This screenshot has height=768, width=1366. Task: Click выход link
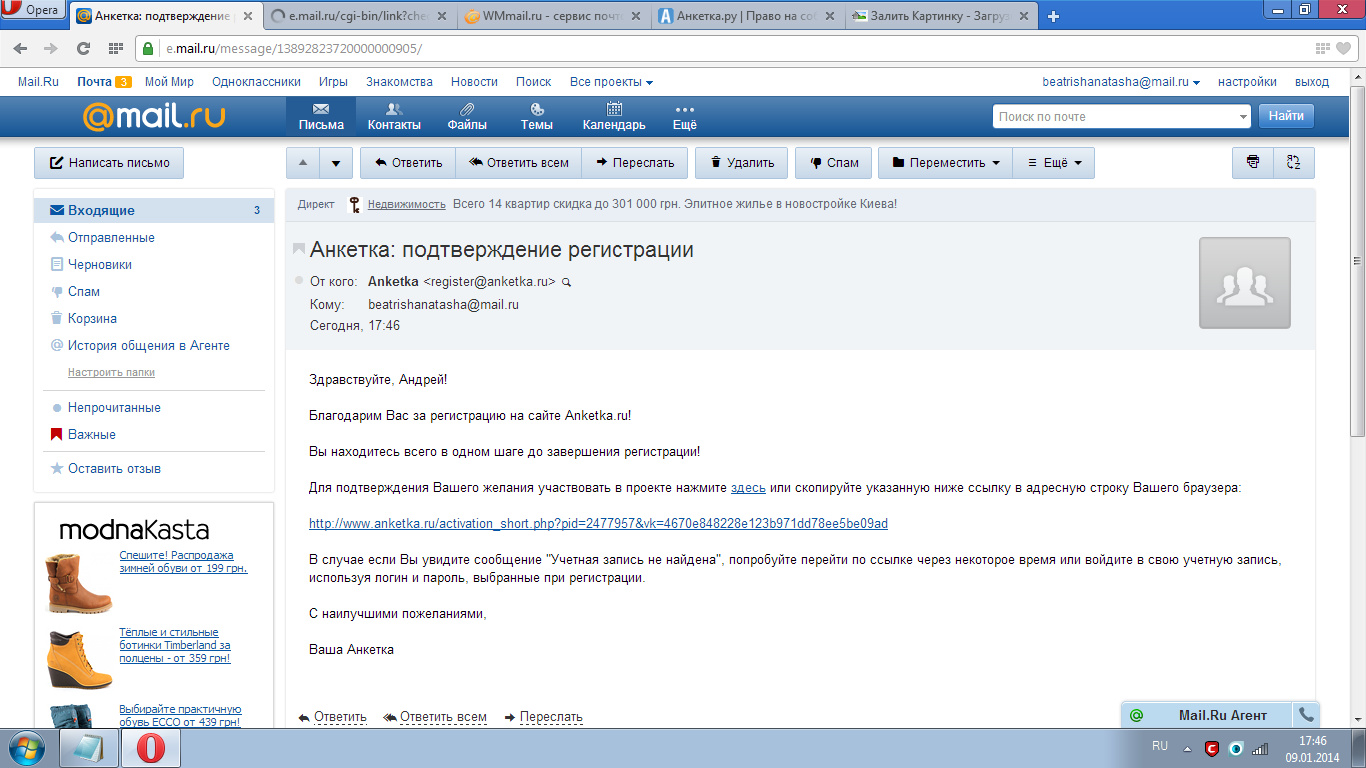[x=1312, y=82]
